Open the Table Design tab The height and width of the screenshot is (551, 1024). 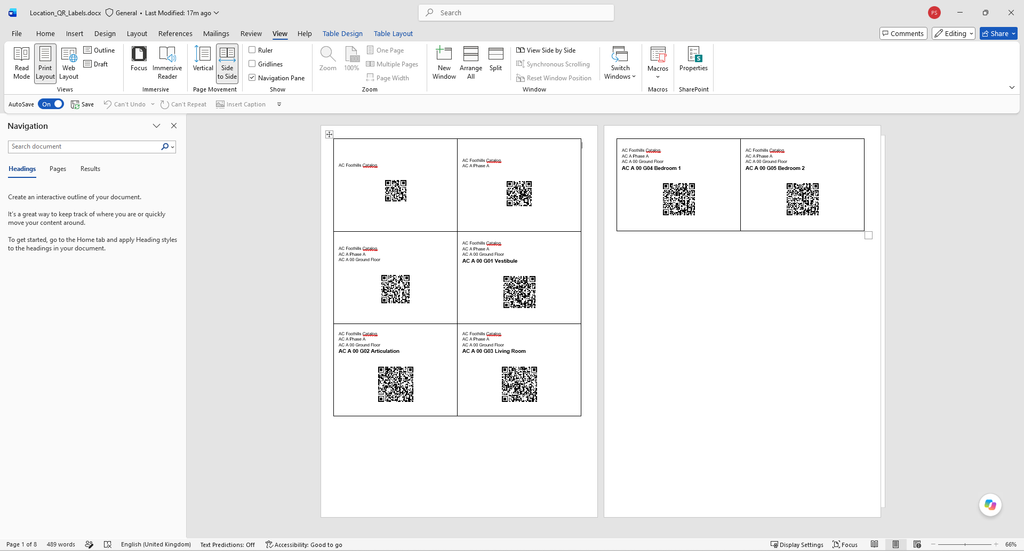pyautogui.click(x=342, y=33)
